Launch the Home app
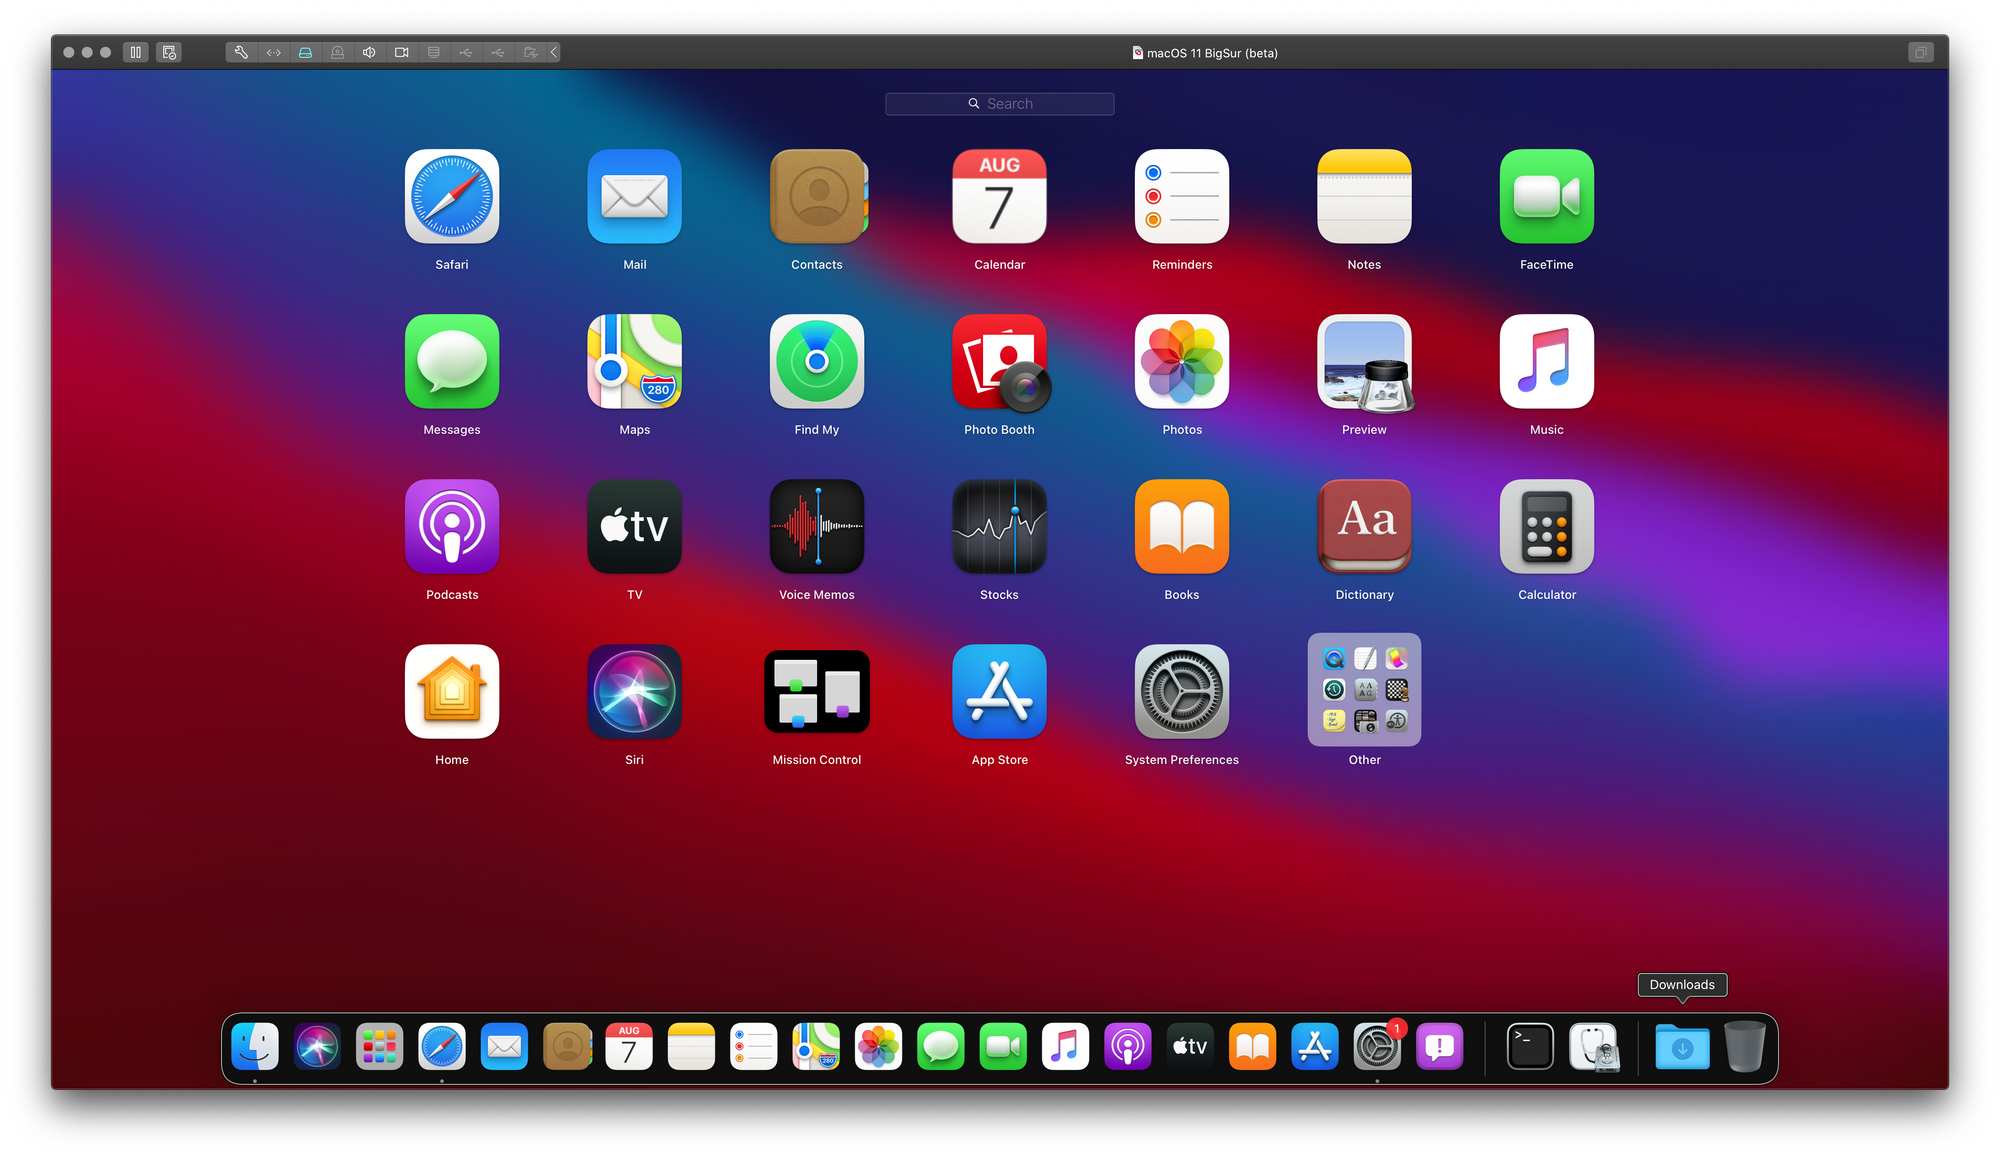The image size is (2000, 1157). pos(452,692)
